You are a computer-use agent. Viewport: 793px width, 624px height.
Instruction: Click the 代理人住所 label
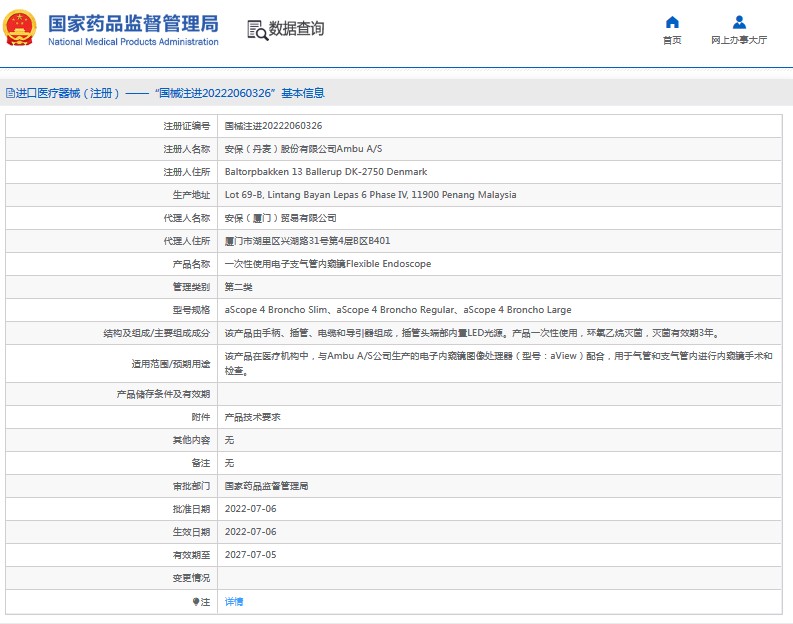click(x=187, y=241)
